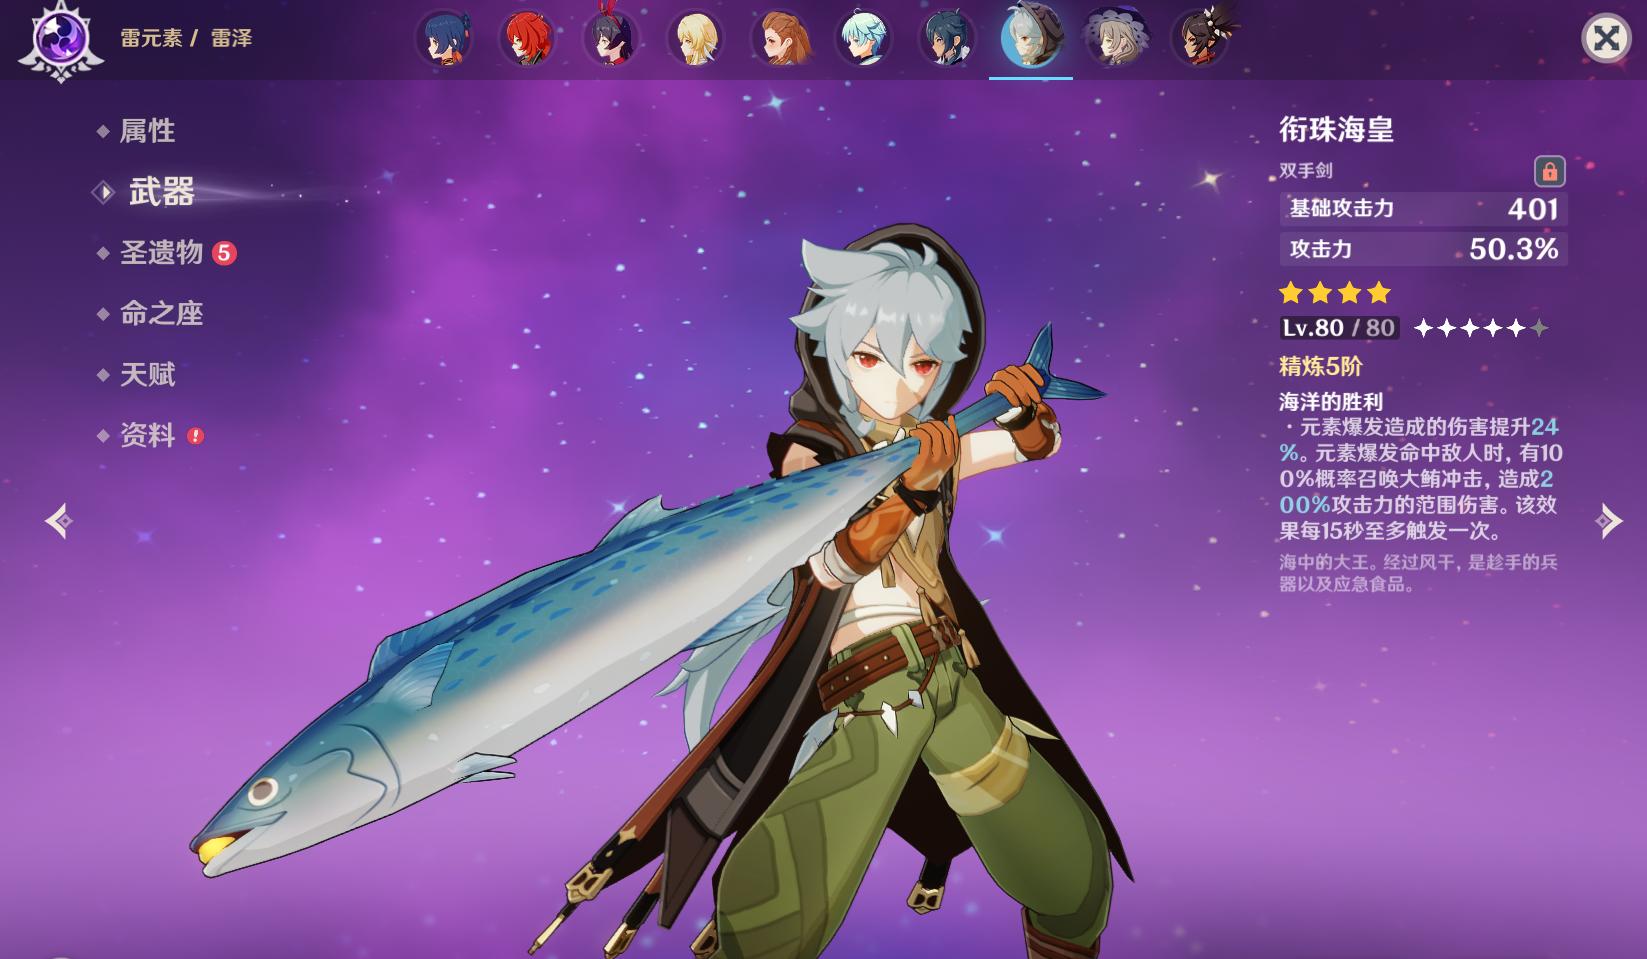Select the character portrait with lace hat
This screenshot has width=1647, height=959.
[1115, 39]
